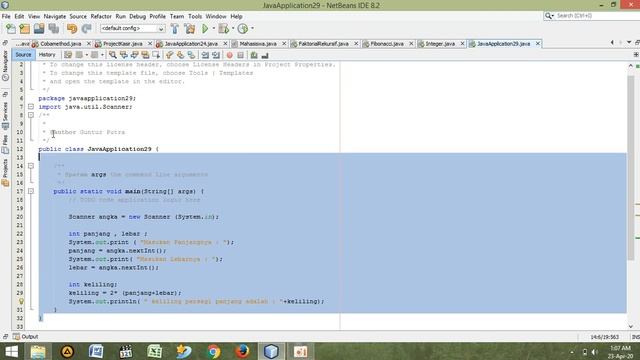This screenshot has width=640, height=360.
Task: Open the Projects side panel
Action: point(5,173)
